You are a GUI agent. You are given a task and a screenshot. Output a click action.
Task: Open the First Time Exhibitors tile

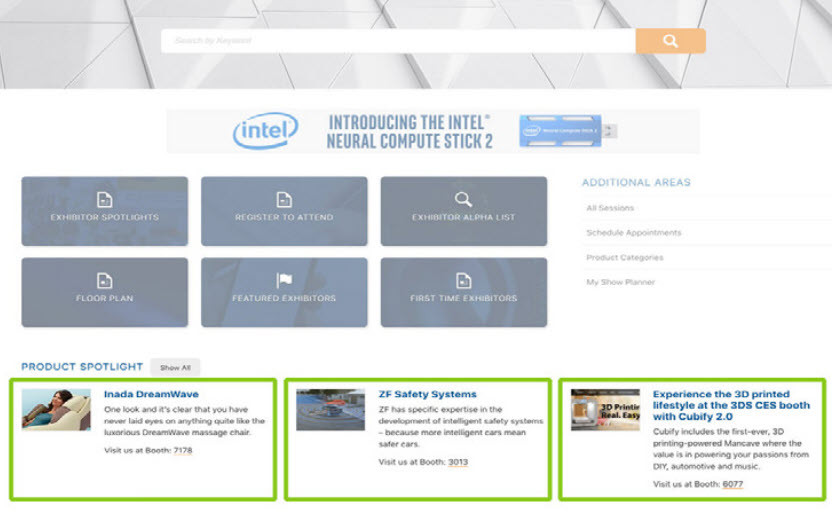click(463, 292)
